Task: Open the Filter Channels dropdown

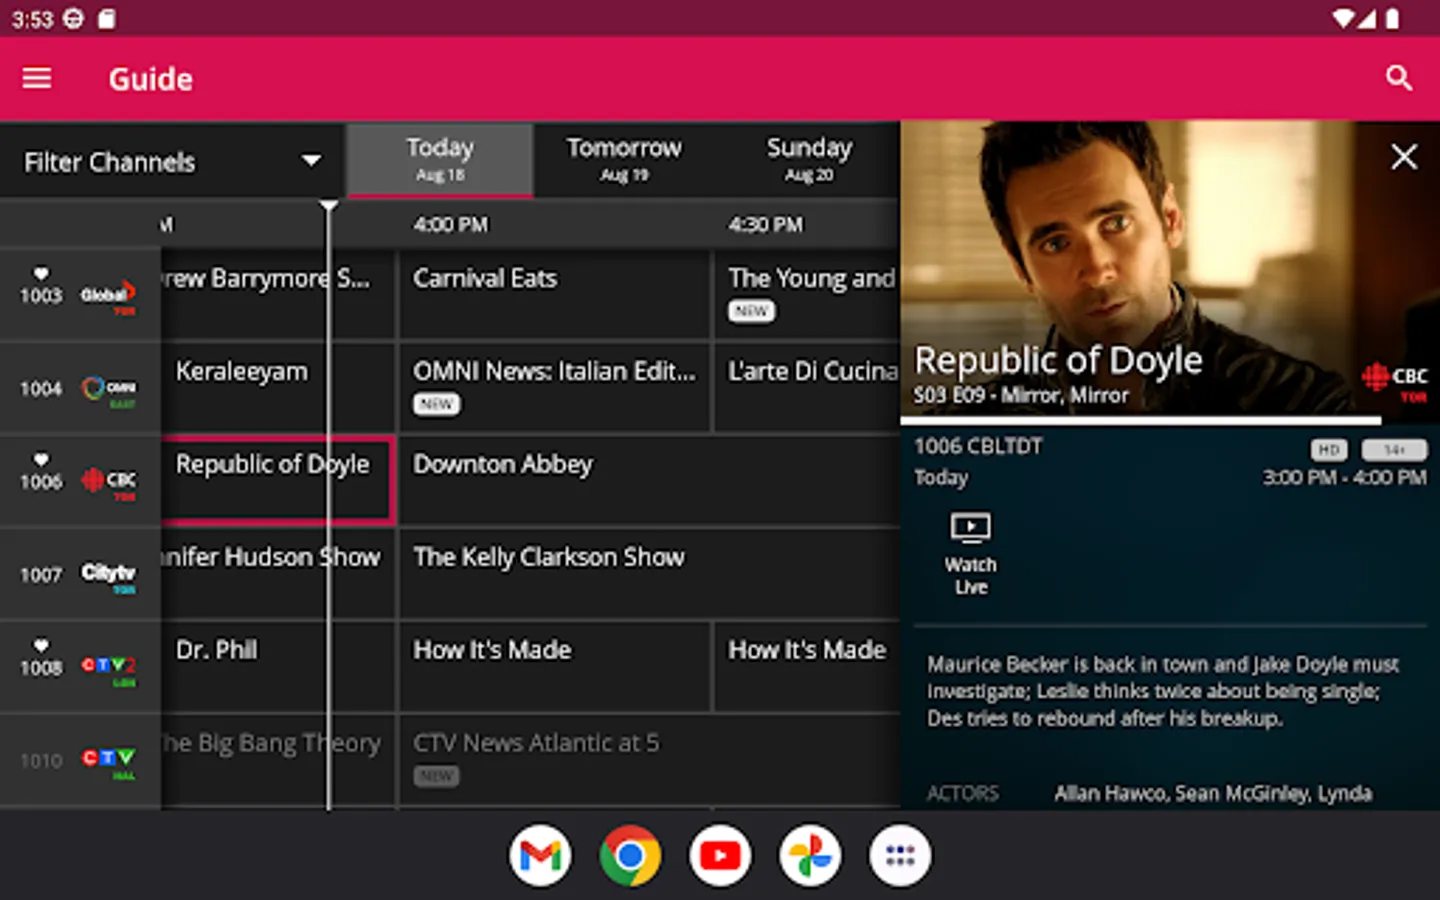Action: tap(172, 161)
